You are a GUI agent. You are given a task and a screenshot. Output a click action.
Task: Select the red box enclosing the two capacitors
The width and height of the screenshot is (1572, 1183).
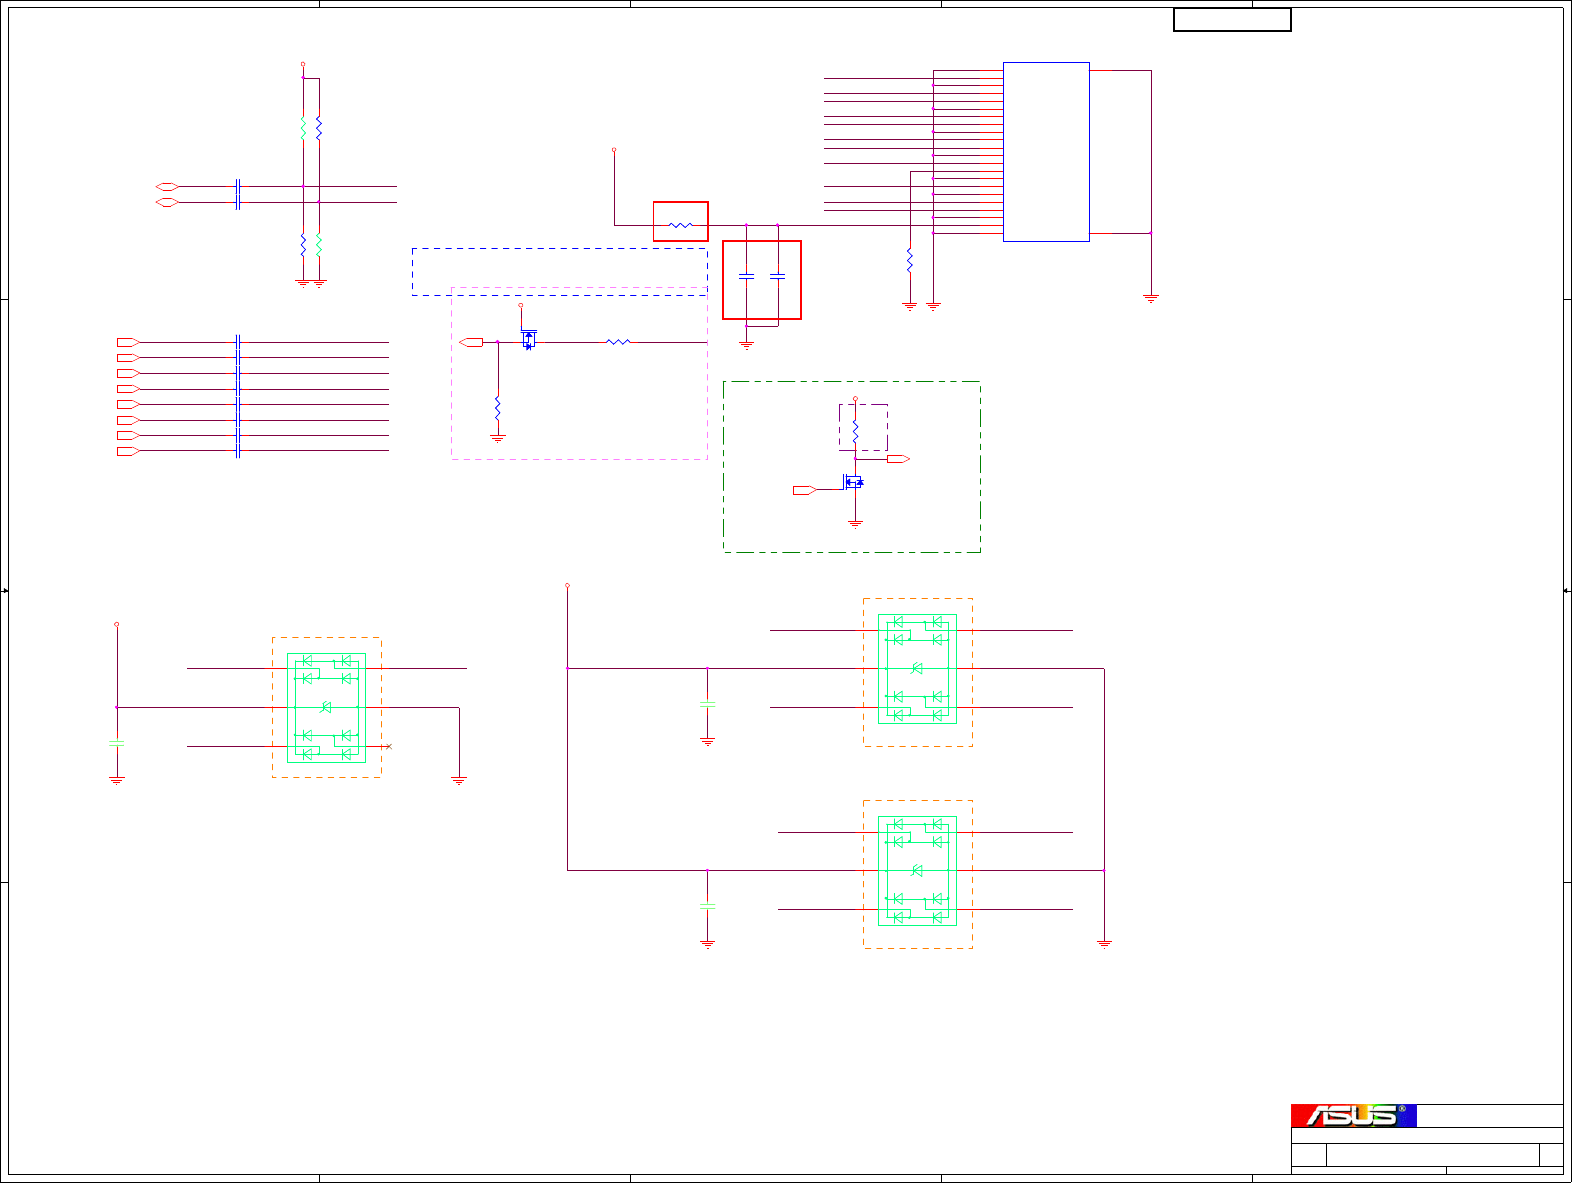coord(762,280)
